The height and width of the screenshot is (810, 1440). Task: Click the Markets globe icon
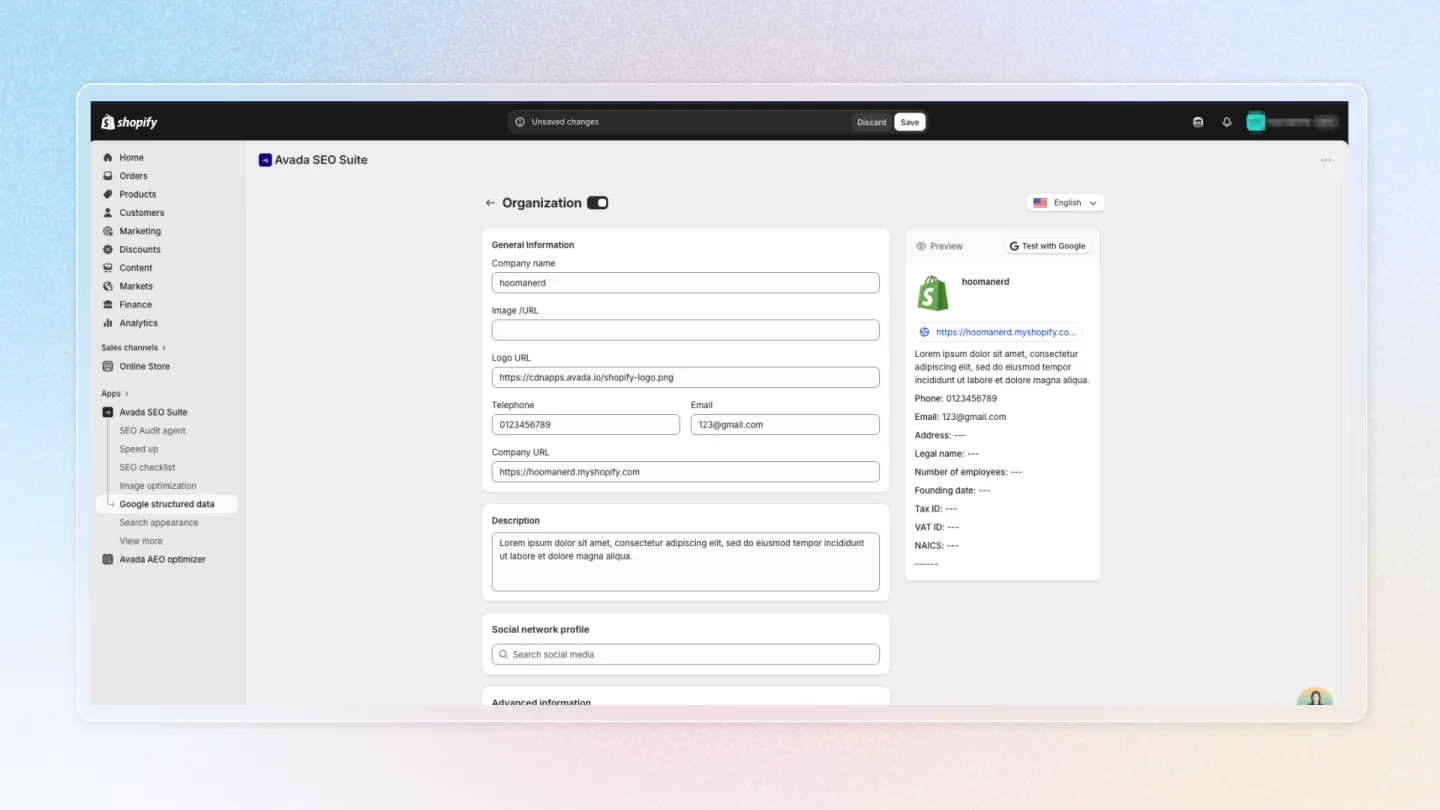pyautogui.click(x=108, y=286)
